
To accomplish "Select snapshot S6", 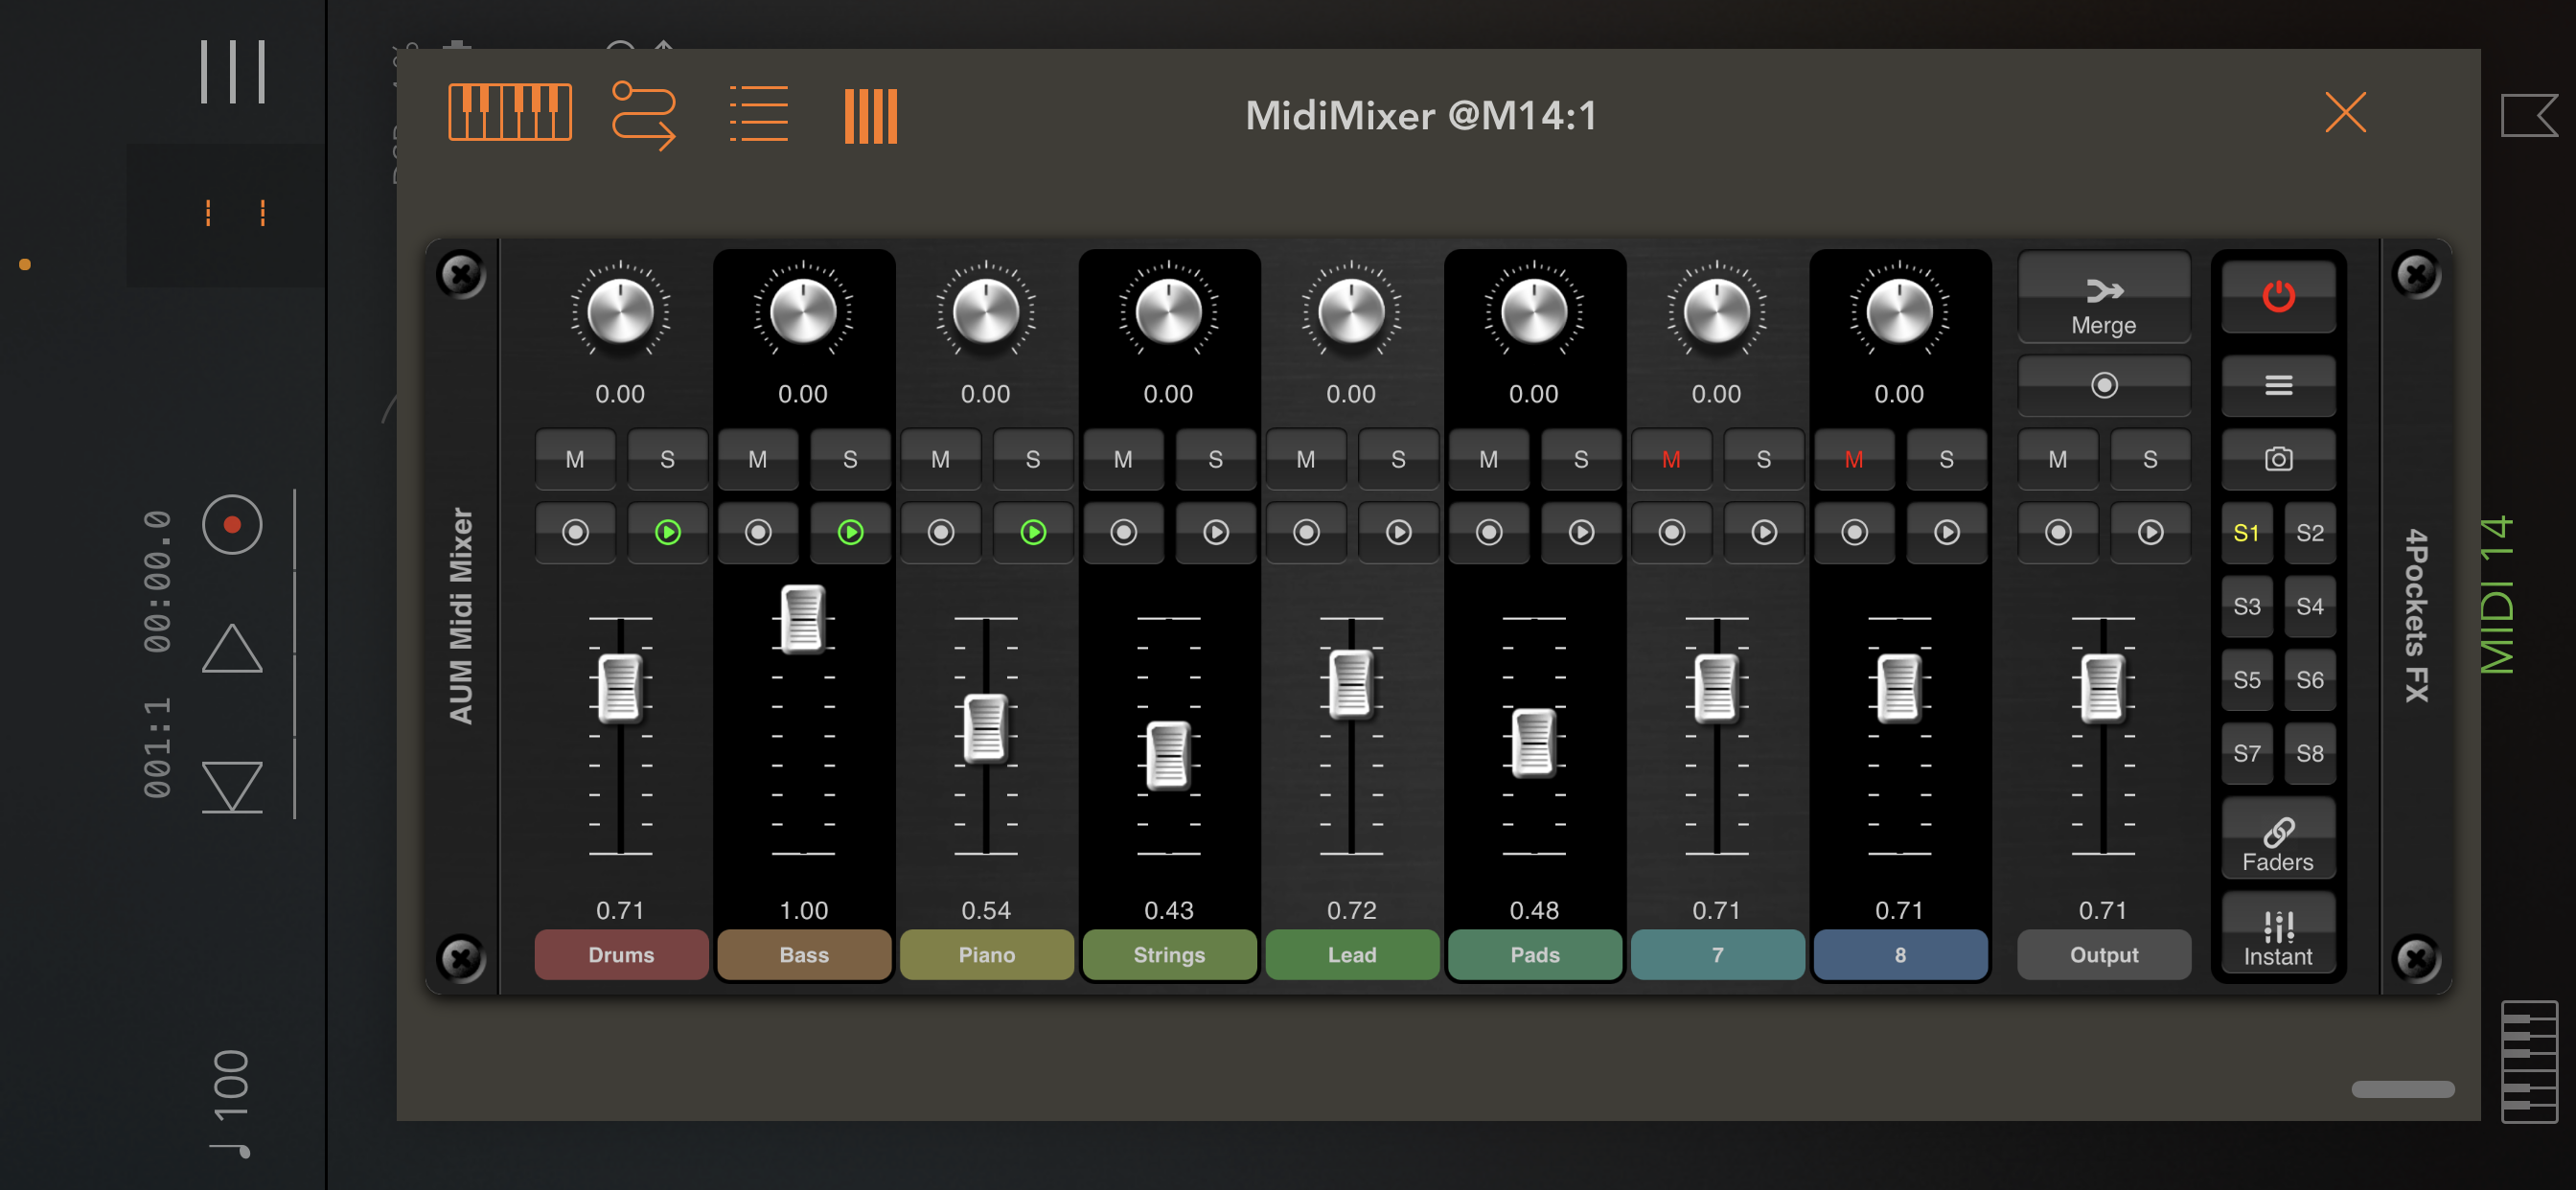I will 2310,680.
